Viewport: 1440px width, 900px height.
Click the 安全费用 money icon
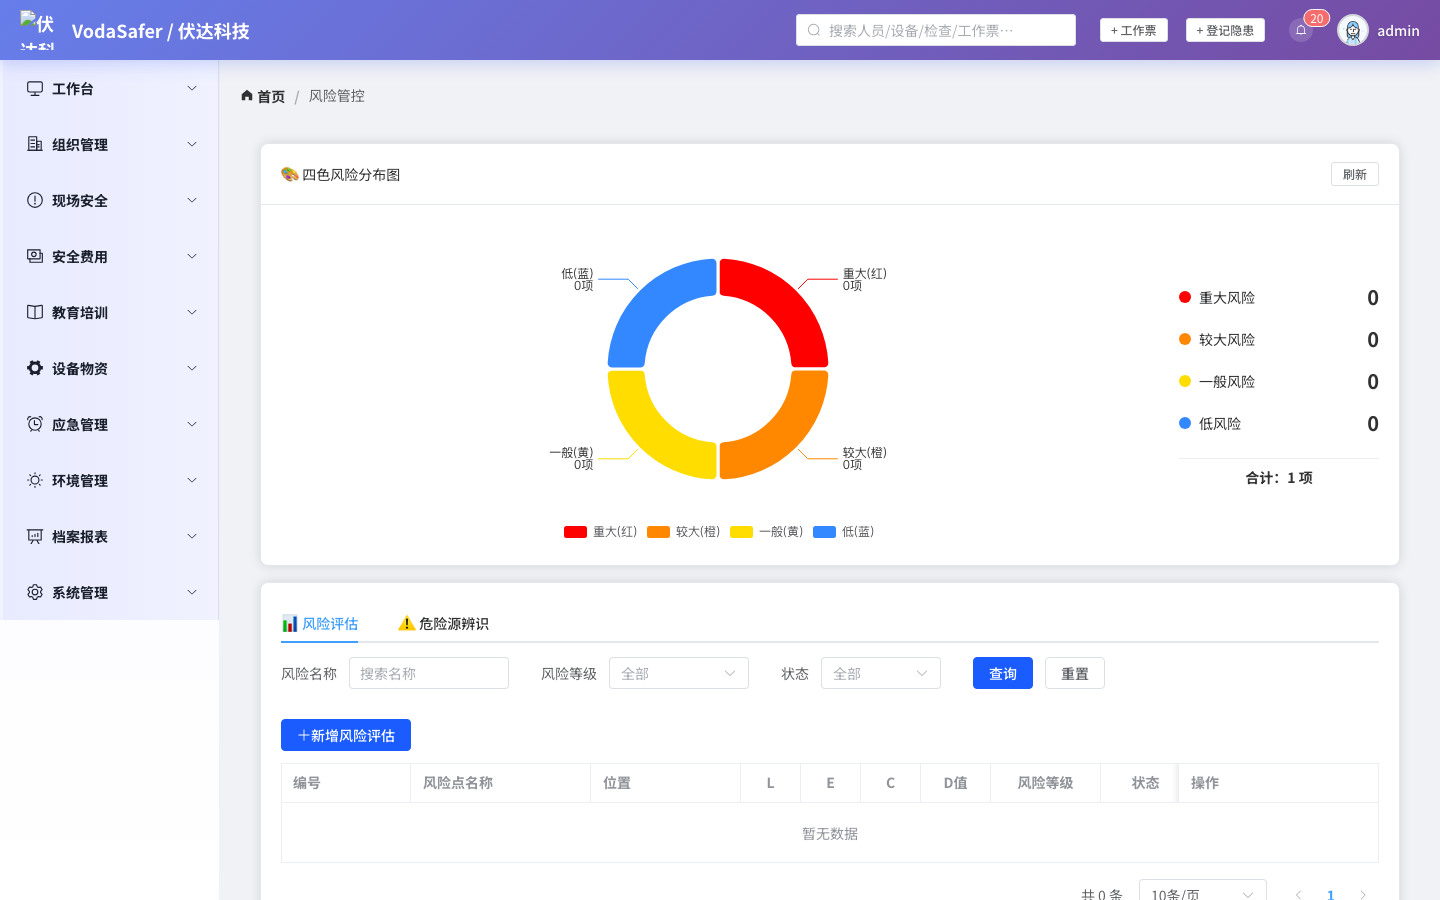point(35,256)
